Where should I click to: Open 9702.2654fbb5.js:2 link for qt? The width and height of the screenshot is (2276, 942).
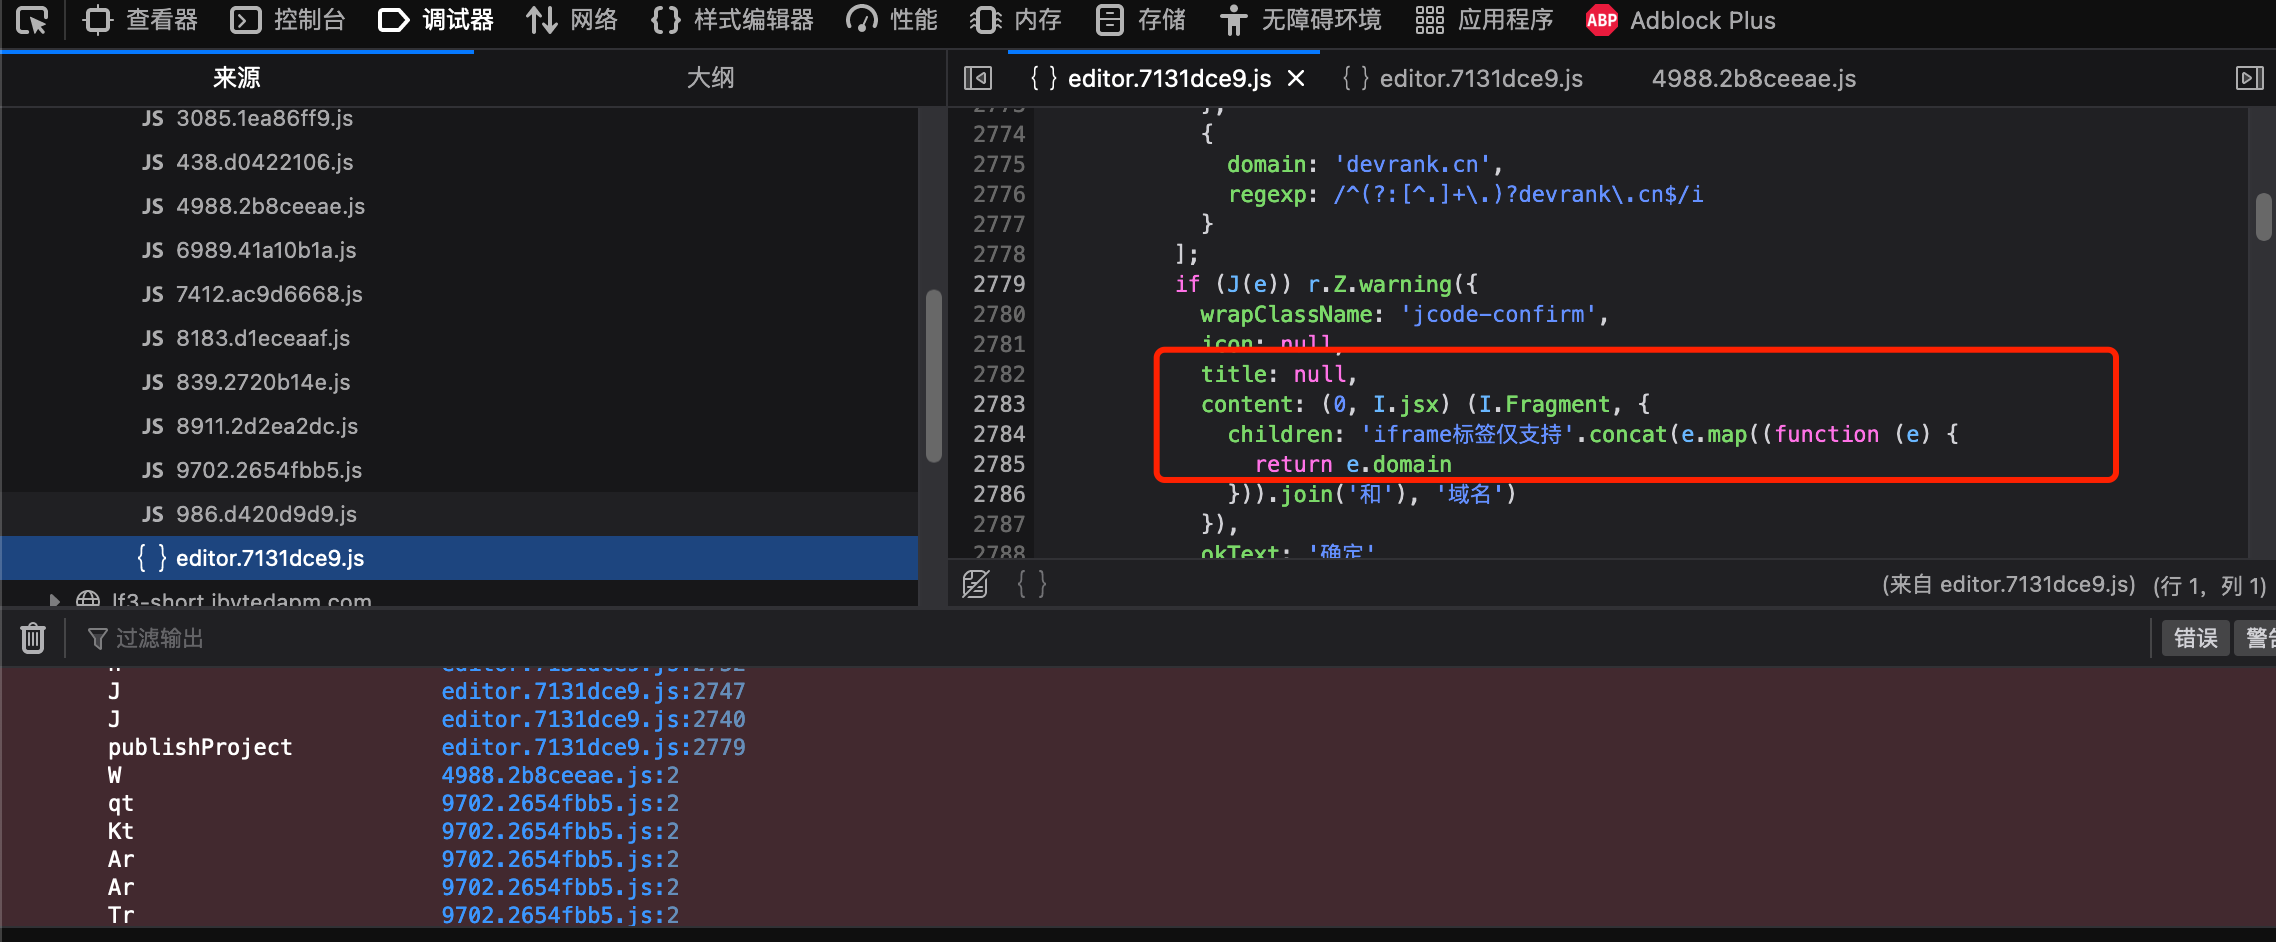tap(560, 803)
